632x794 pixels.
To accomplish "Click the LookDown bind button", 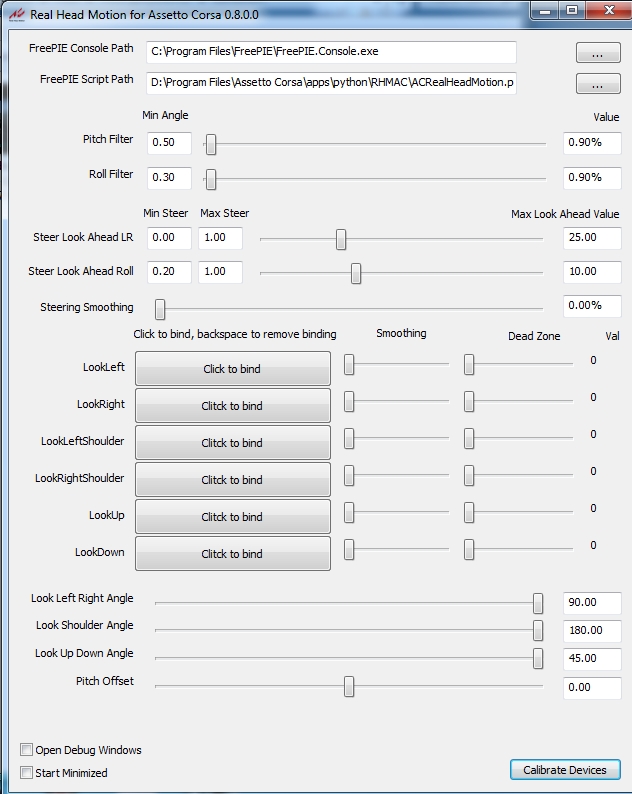I will [232, 554].
